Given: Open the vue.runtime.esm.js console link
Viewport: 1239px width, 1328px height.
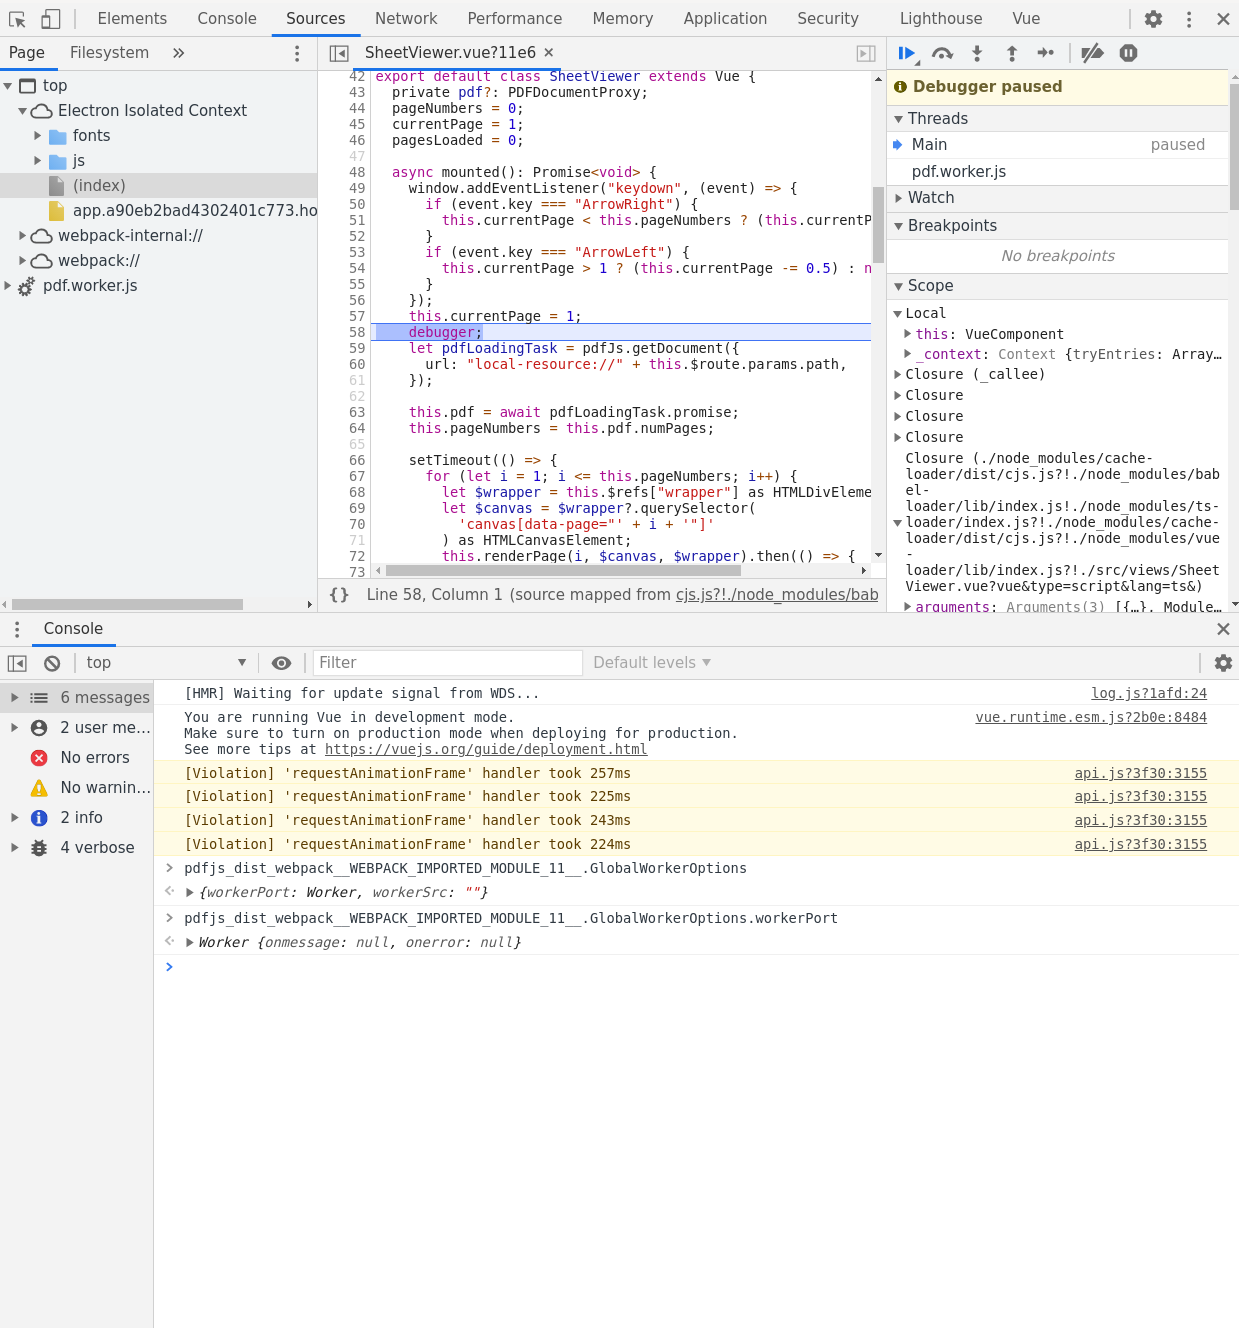Looking at the screenshot, I should pyautogui.click(x=1091, y=717).
